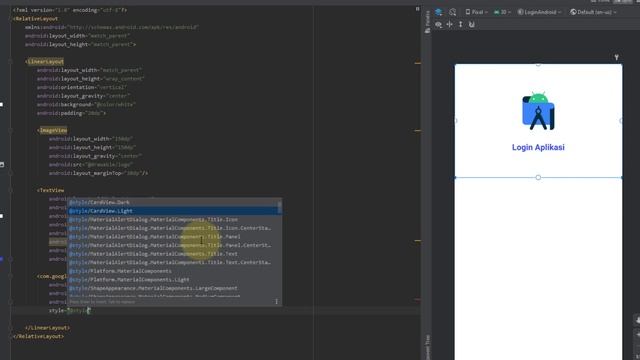Open the Default (en-us) locale dropdown
This screenshot has height=360, width=640.
[x=593, y=12]
